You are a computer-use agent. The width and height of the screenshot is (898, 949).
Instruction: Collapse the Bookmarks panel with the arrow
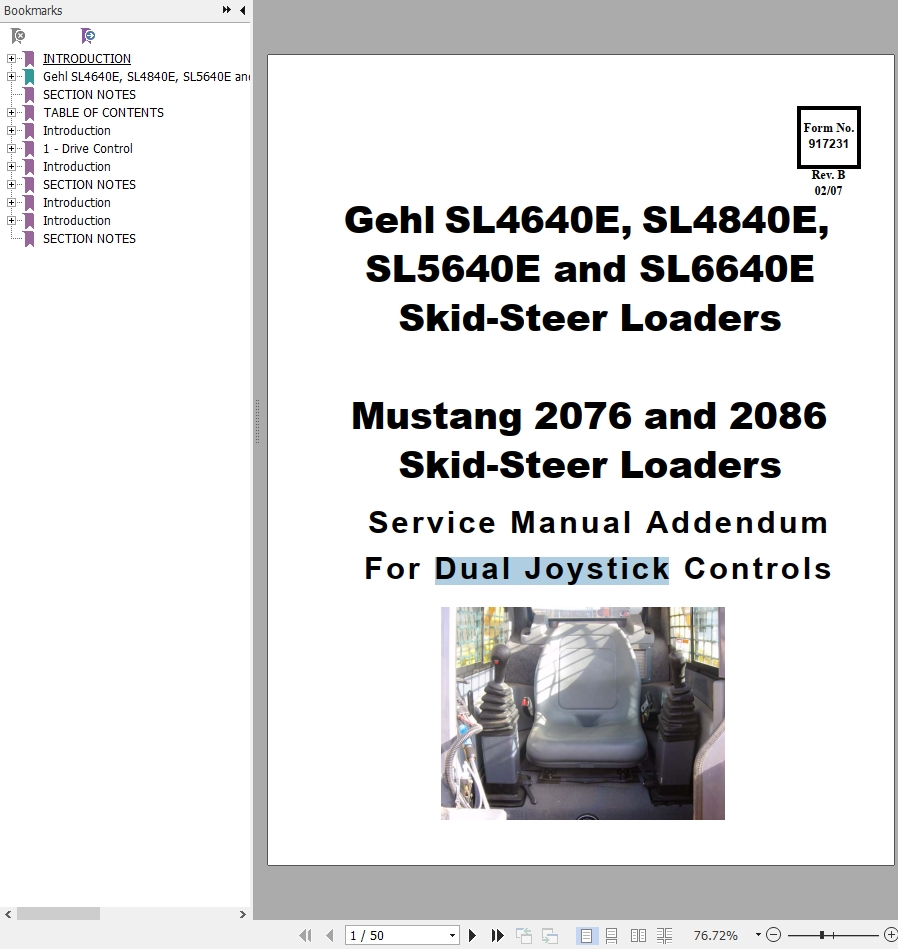coord(243,10)
